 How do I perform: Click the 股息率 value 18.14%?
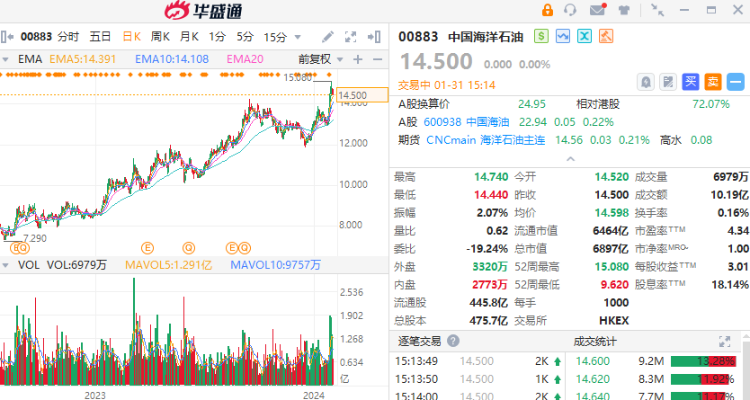tap(729, 285)
